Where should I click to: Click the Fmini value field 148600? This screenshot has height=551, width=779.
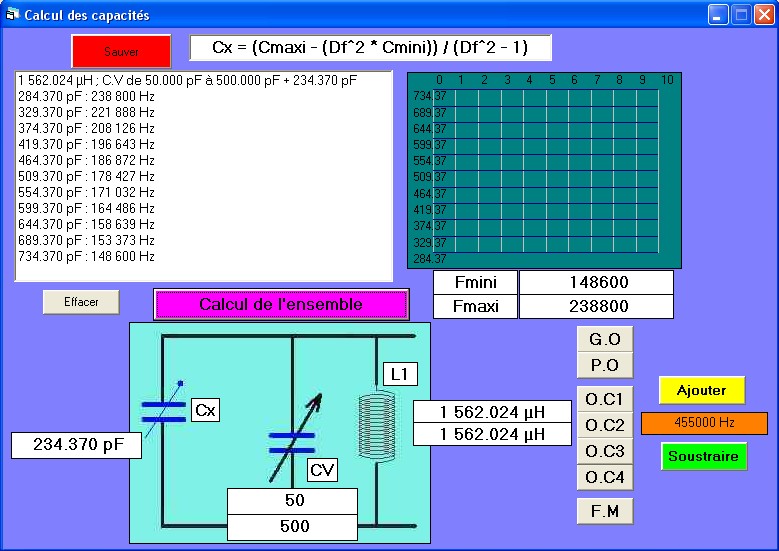click(x=596, y=282)
